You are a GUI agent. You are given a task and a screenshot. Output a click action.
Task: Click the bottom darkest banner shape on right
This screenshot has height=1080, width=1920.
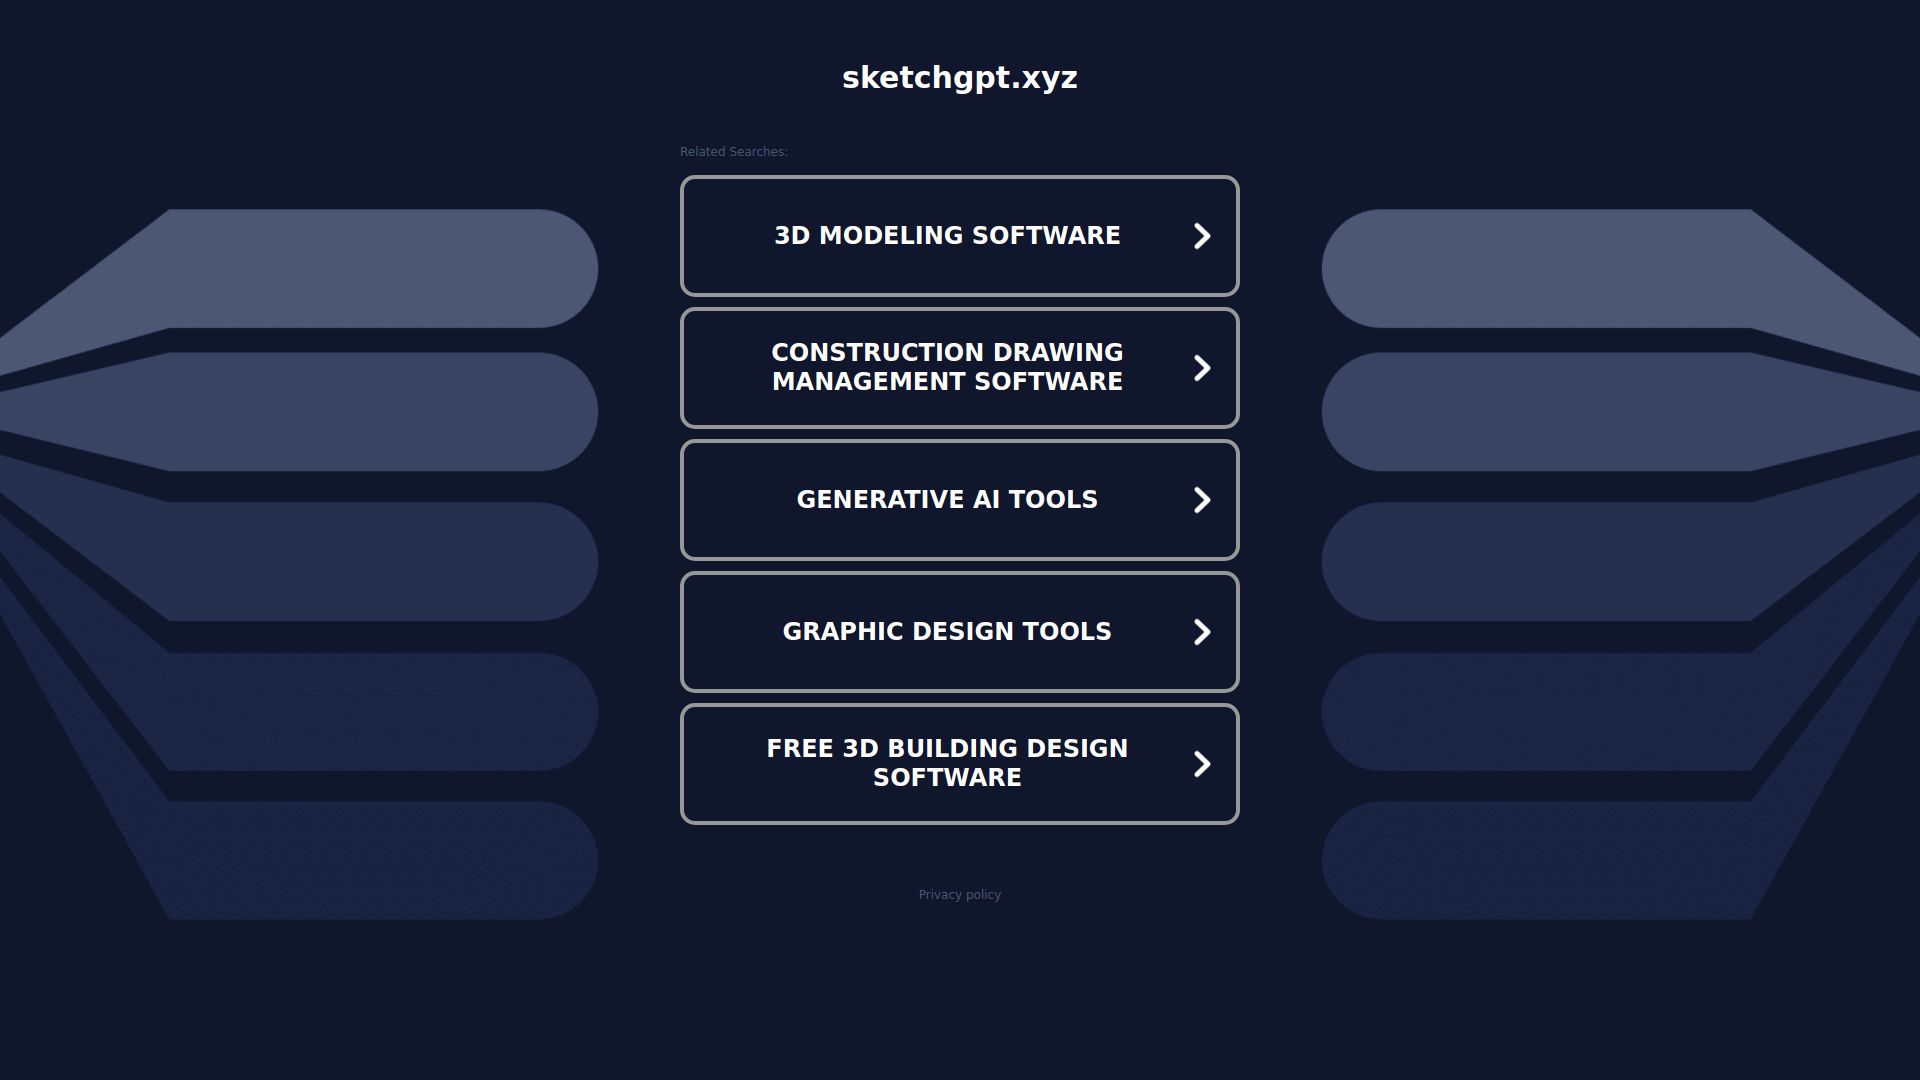tap(1540, 860)
